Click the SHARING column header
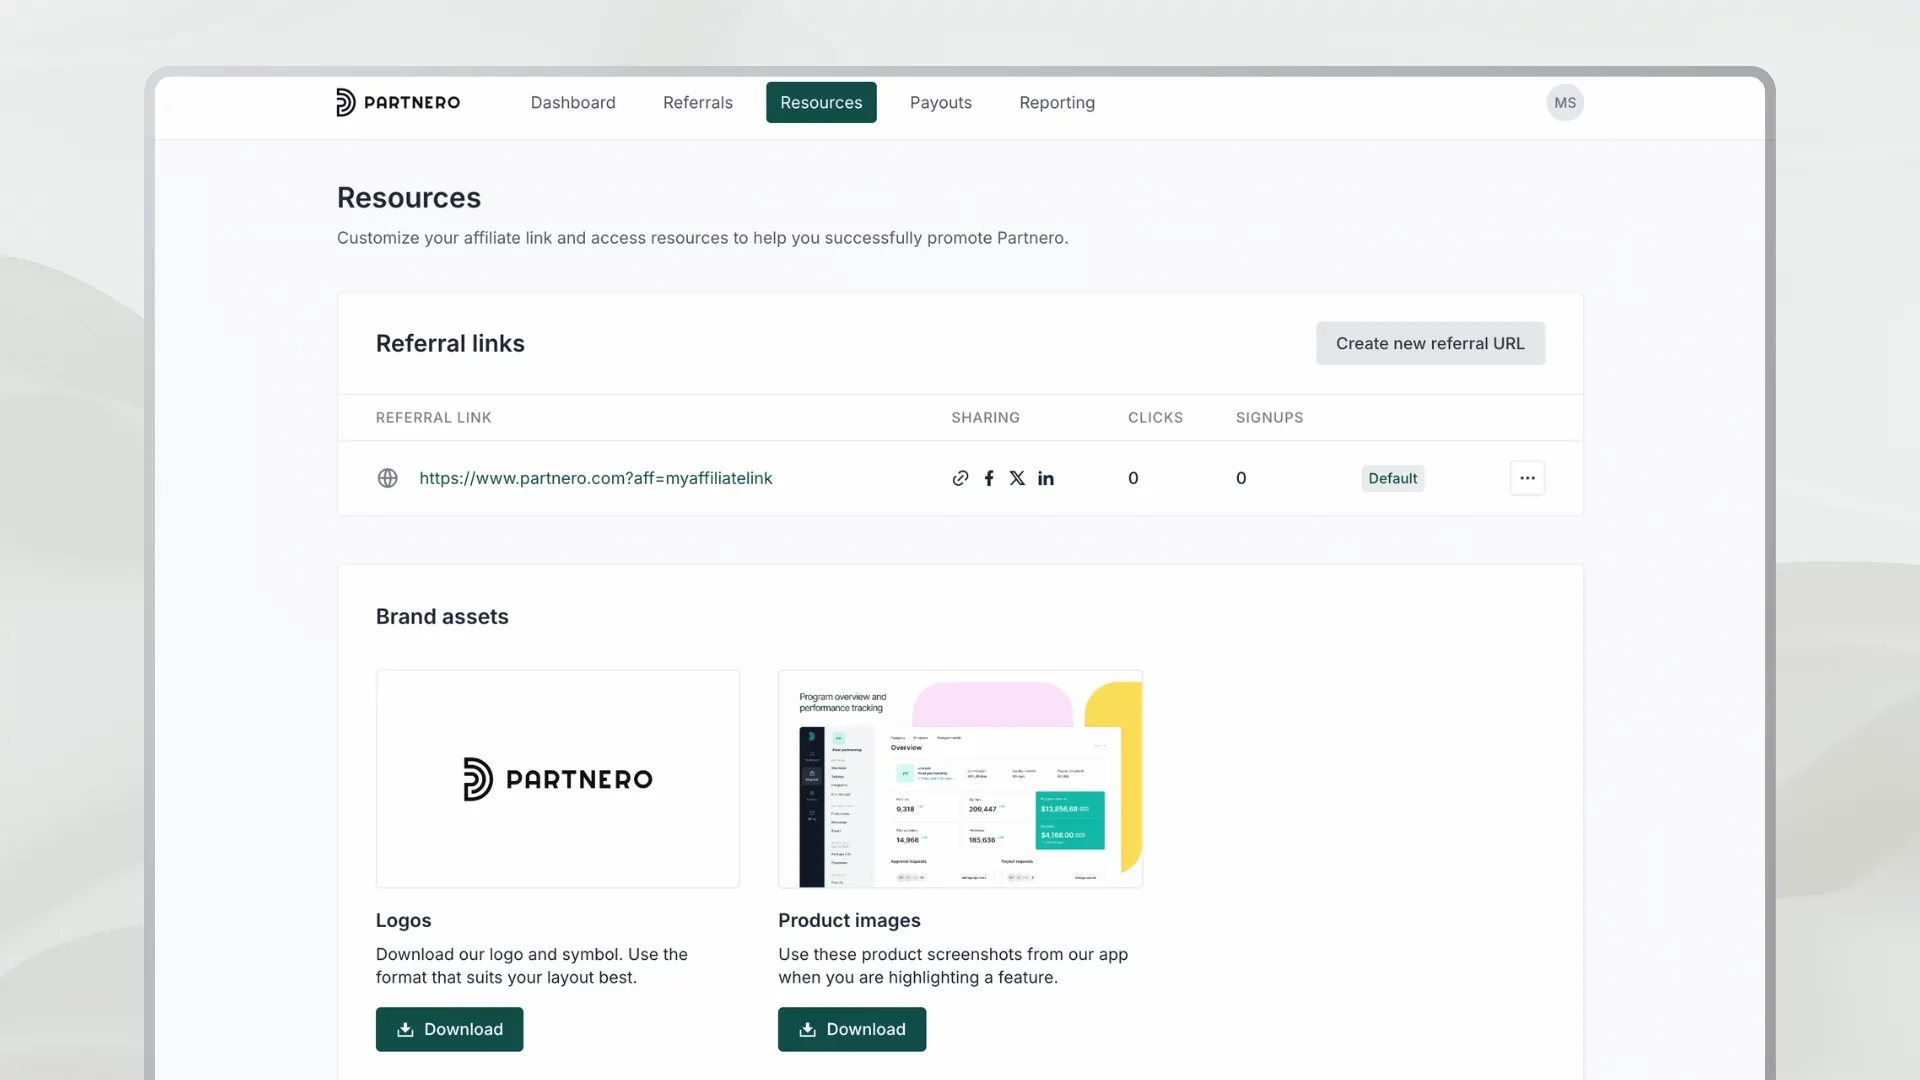The height and width of the screenshot is (1080, 1920). click(985, 417)
